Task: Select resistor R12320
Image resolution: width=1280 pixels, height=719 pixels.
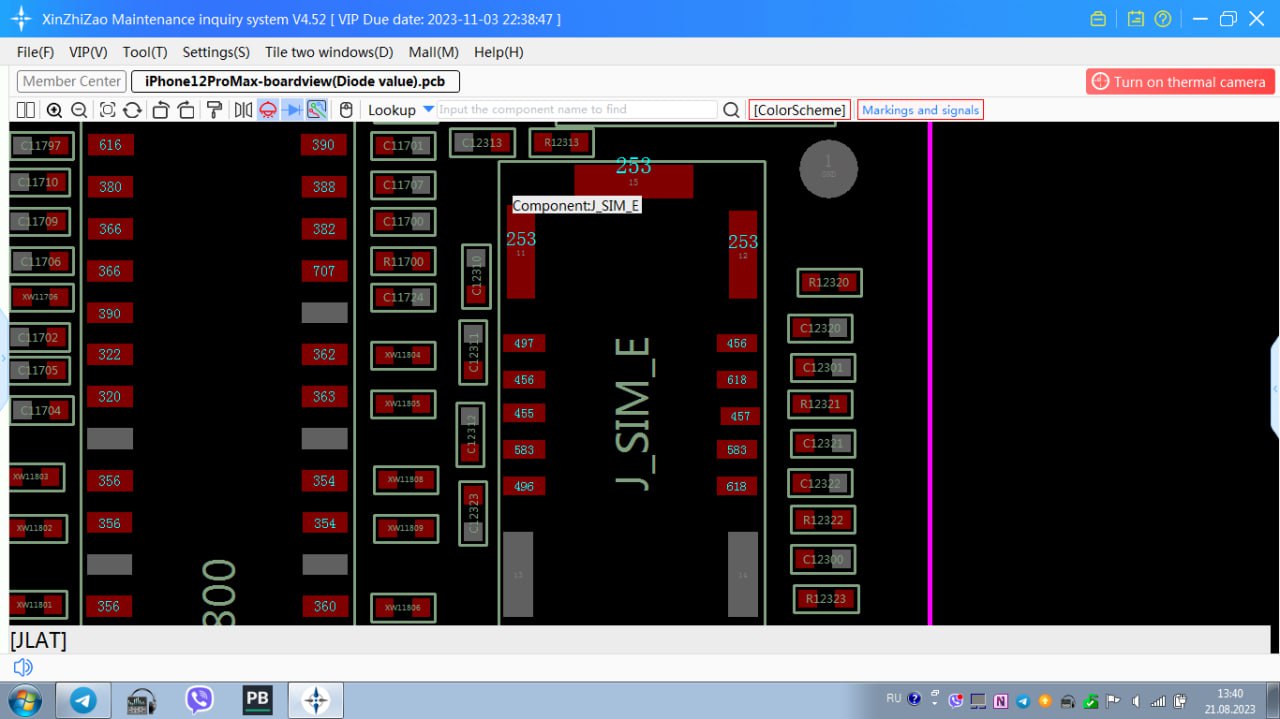Action: click(829, 283)
